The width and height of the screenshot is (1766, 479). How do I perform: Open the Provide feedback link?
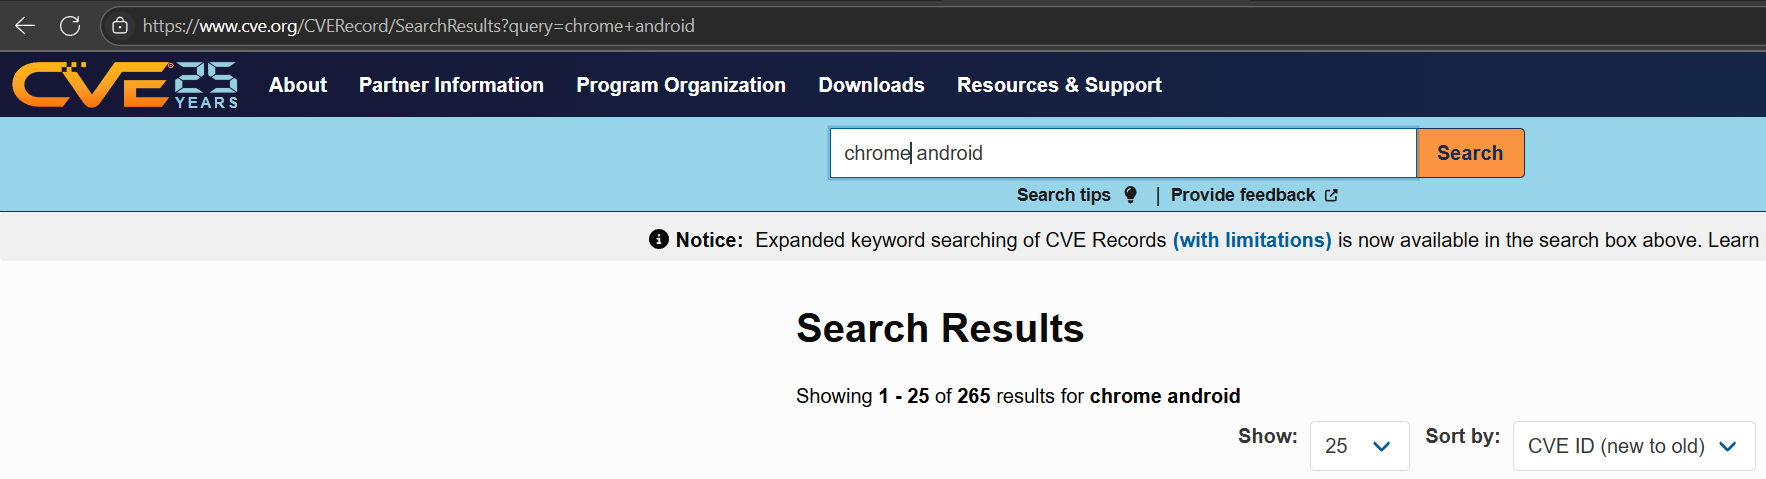(1243, 195)
